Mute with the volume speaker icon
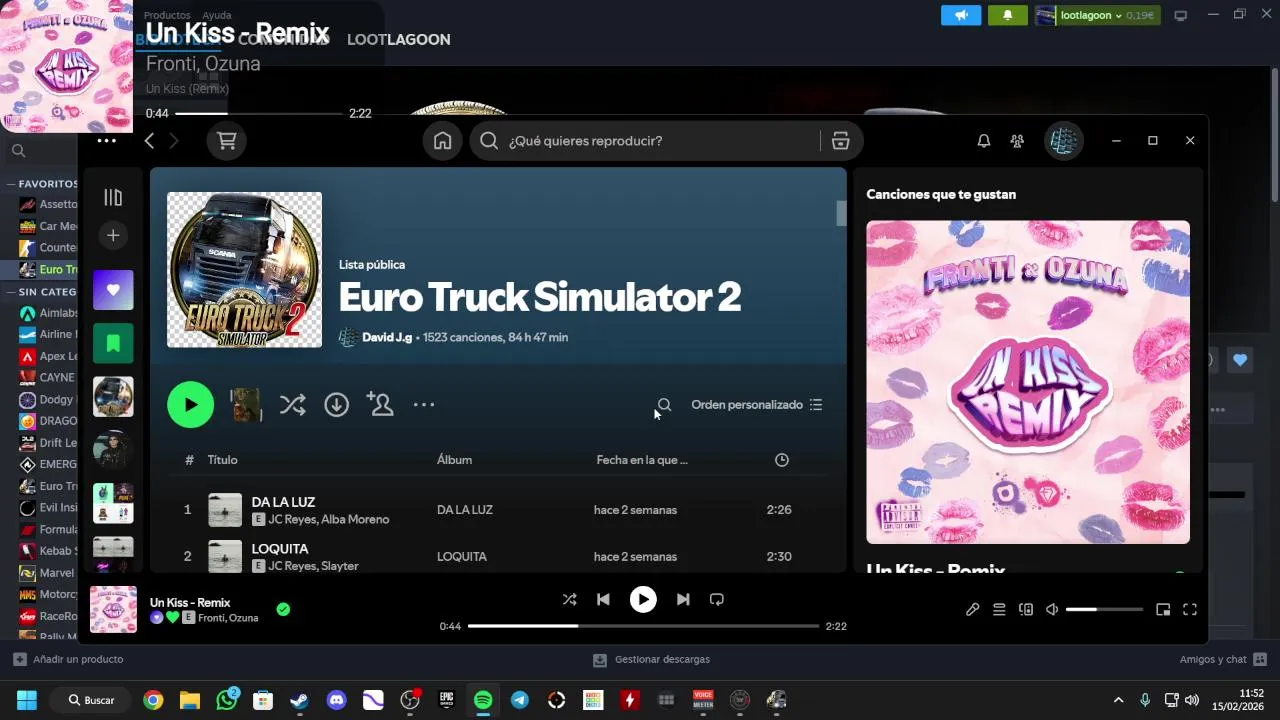The width and height of the screenshot is (1280, 720). [1052, 609]
